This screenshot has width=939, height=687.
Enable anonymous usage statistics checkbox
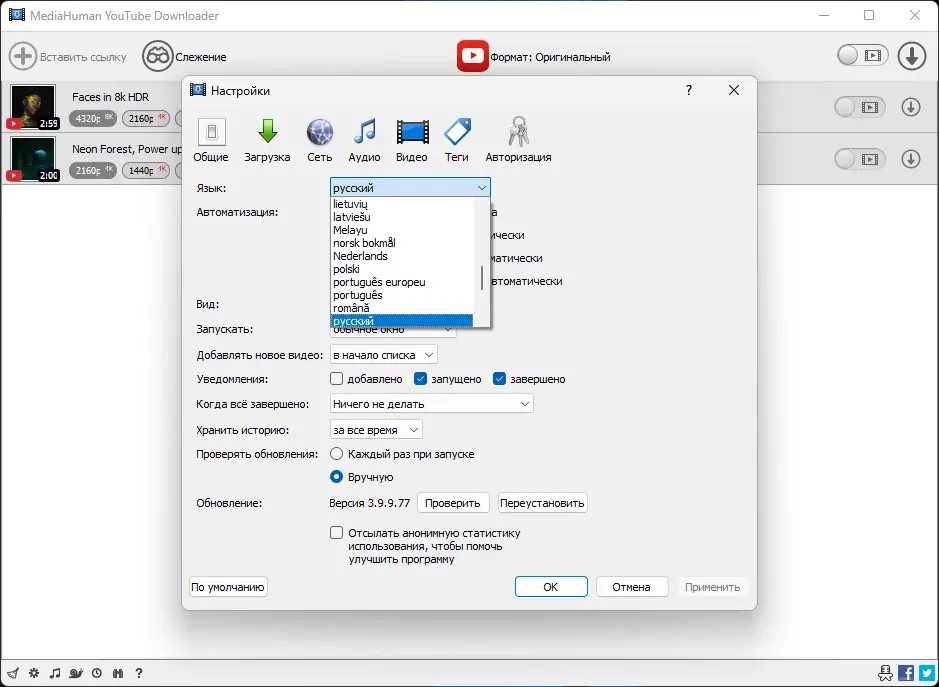337,533
